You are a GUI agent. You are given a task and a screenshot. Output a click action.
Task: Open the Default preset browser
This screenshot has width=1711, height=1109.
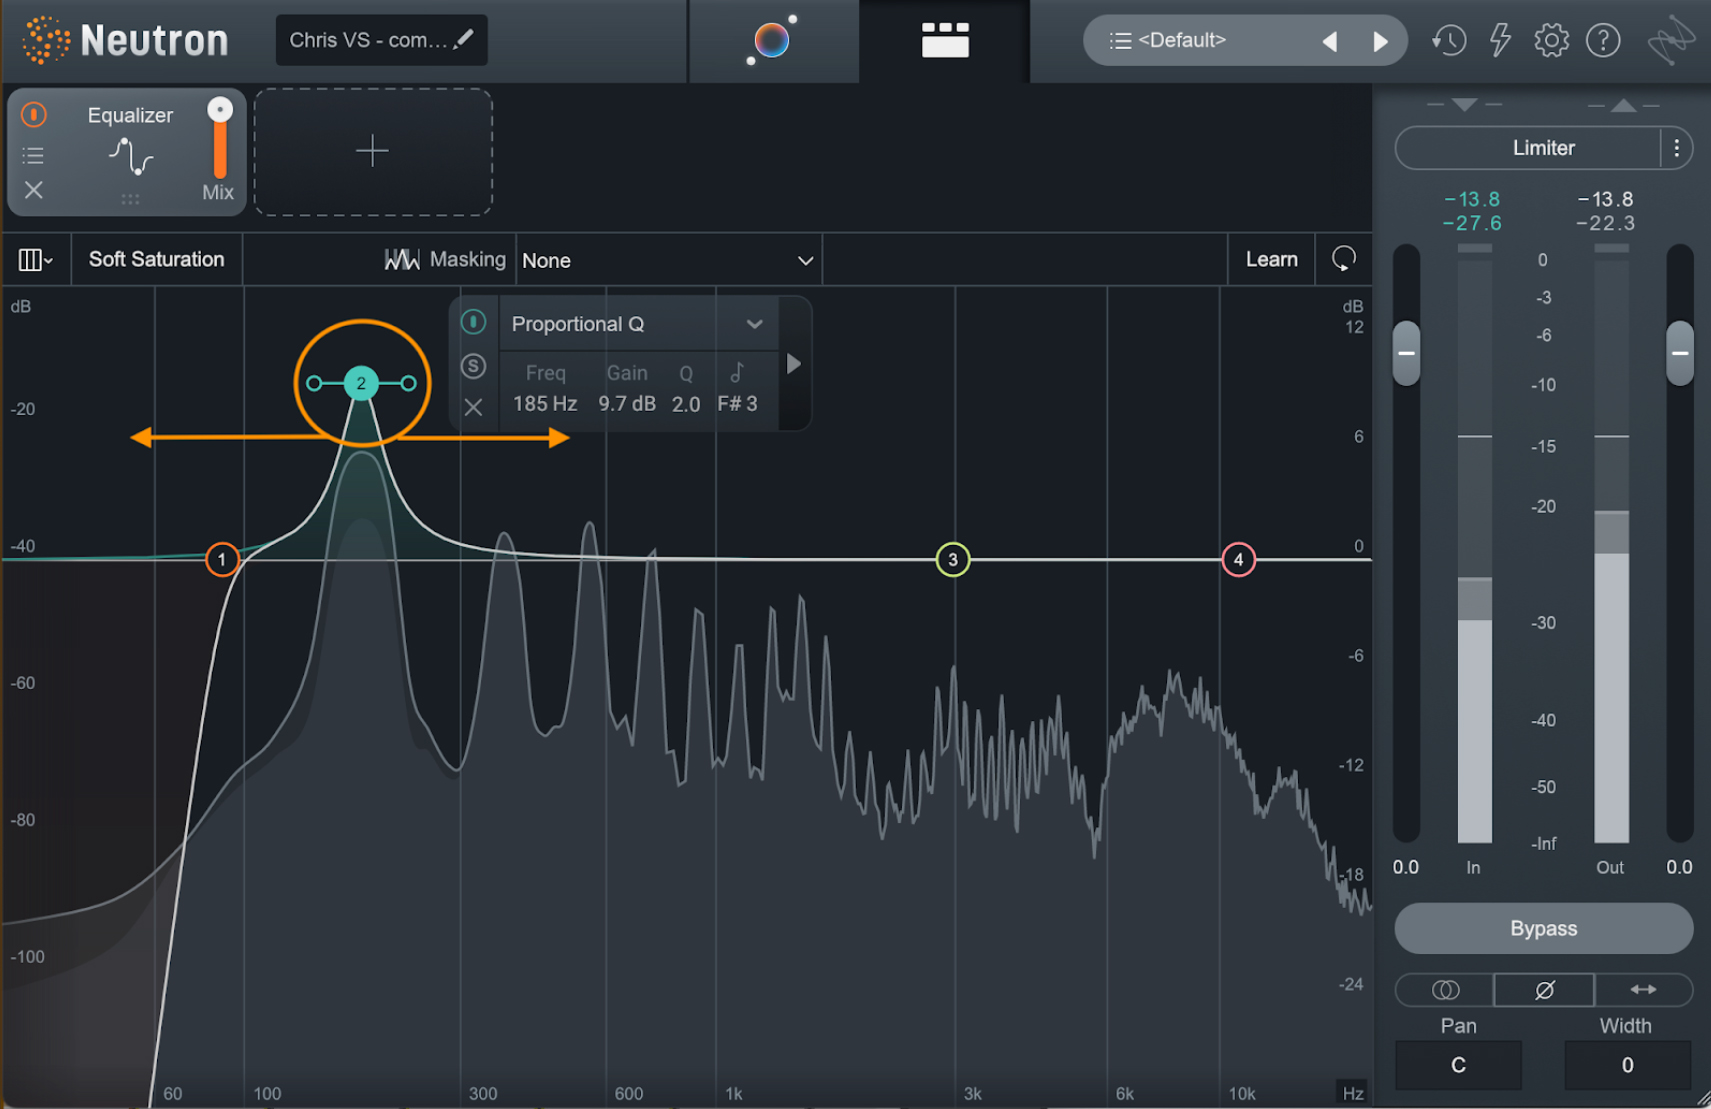coord(1183,40)
